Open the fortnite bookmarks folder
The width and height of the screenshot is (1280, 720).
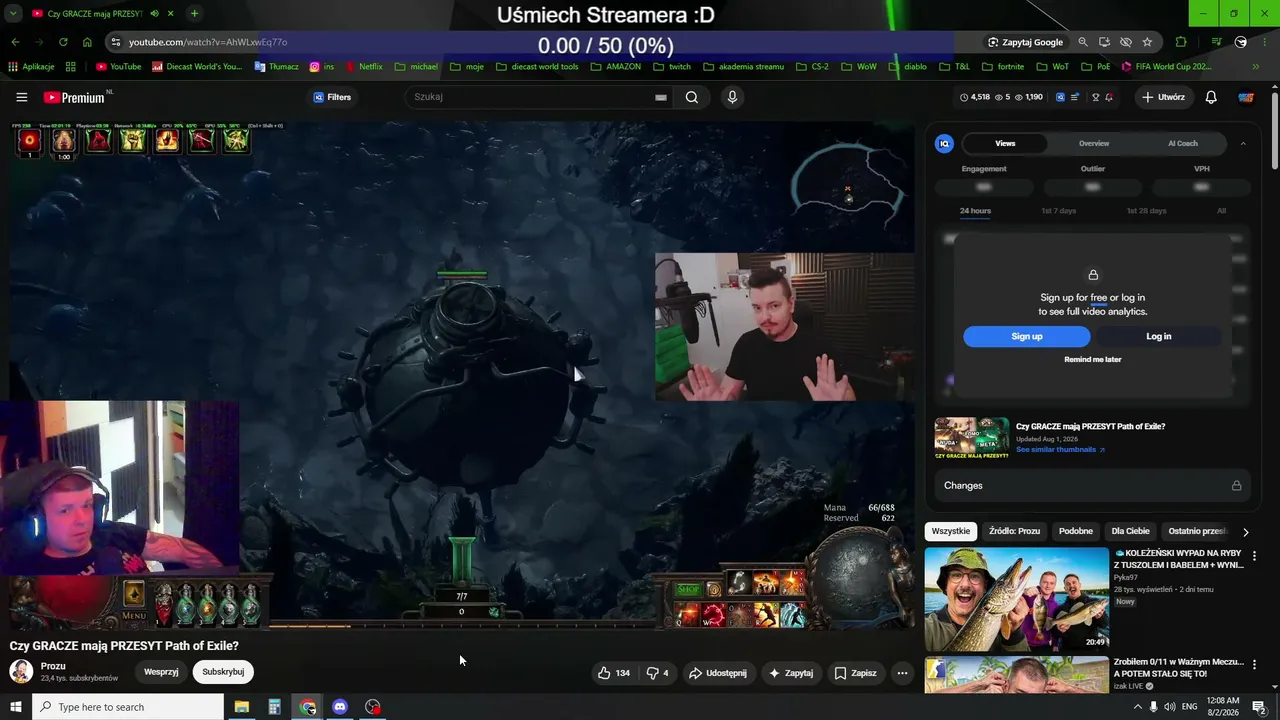[x=1002, y=67]
